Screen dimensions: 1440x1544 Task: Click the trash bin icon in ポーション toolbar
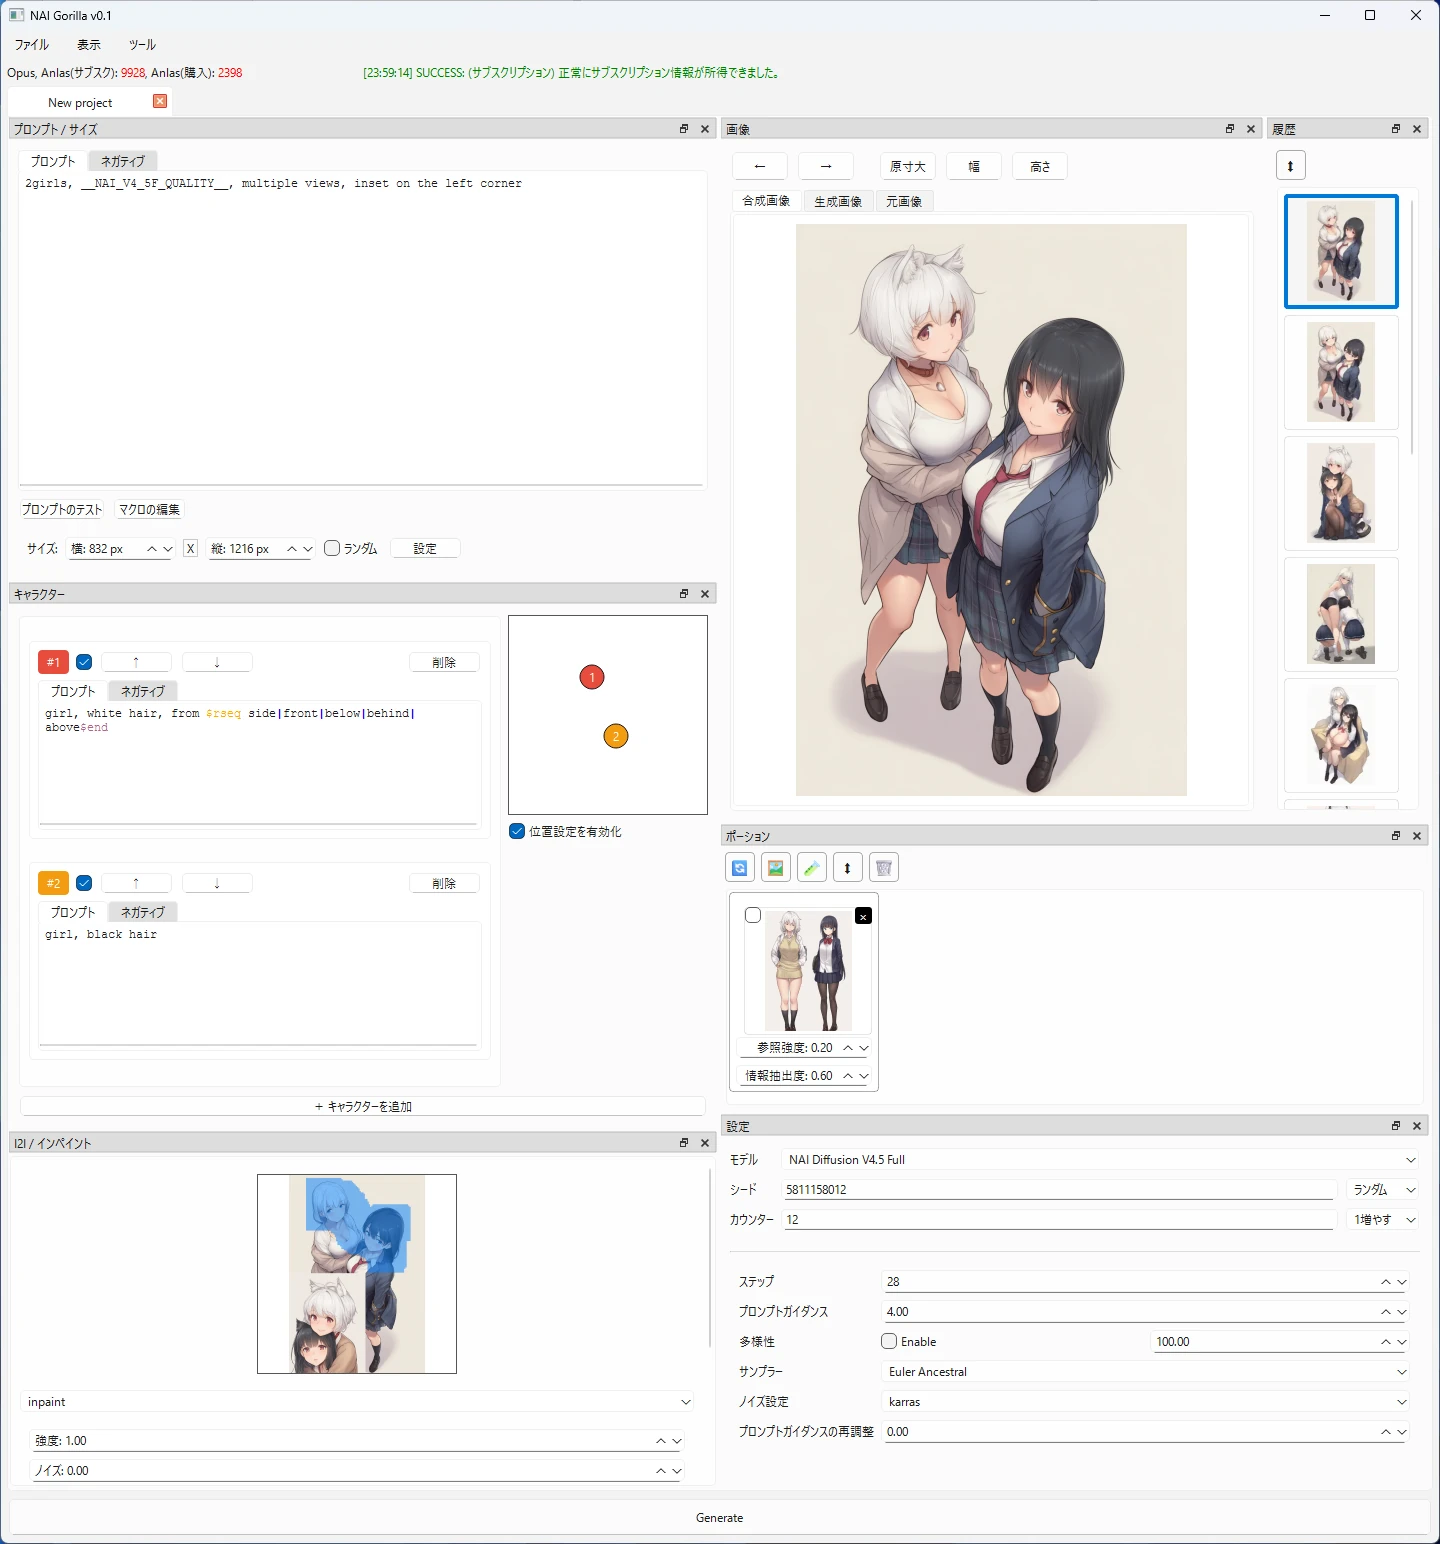coord(884,867)
